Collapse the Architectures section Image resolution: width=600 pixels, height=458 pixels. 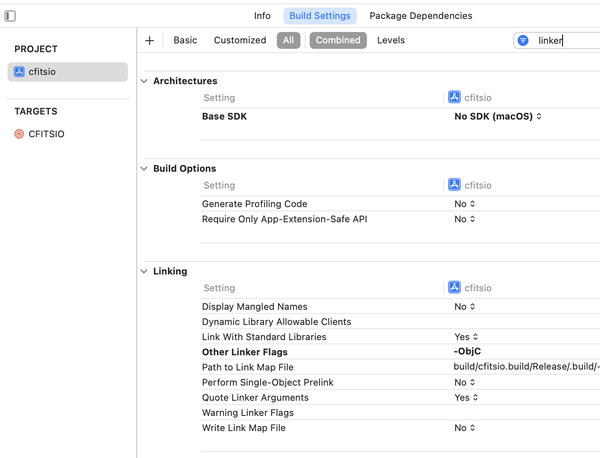(x=144, y=81)
